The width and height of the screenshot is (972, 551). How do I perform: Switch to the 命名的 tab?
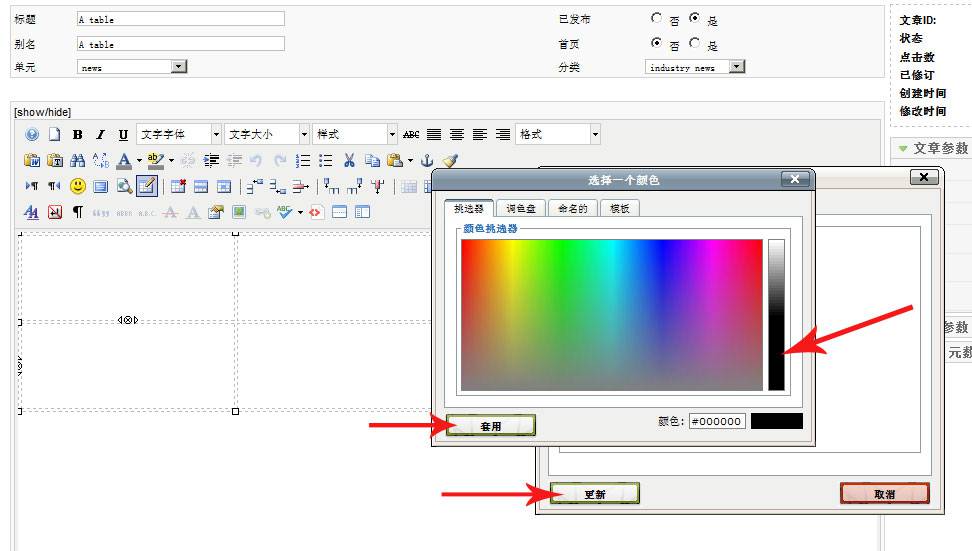coord(573,208)
